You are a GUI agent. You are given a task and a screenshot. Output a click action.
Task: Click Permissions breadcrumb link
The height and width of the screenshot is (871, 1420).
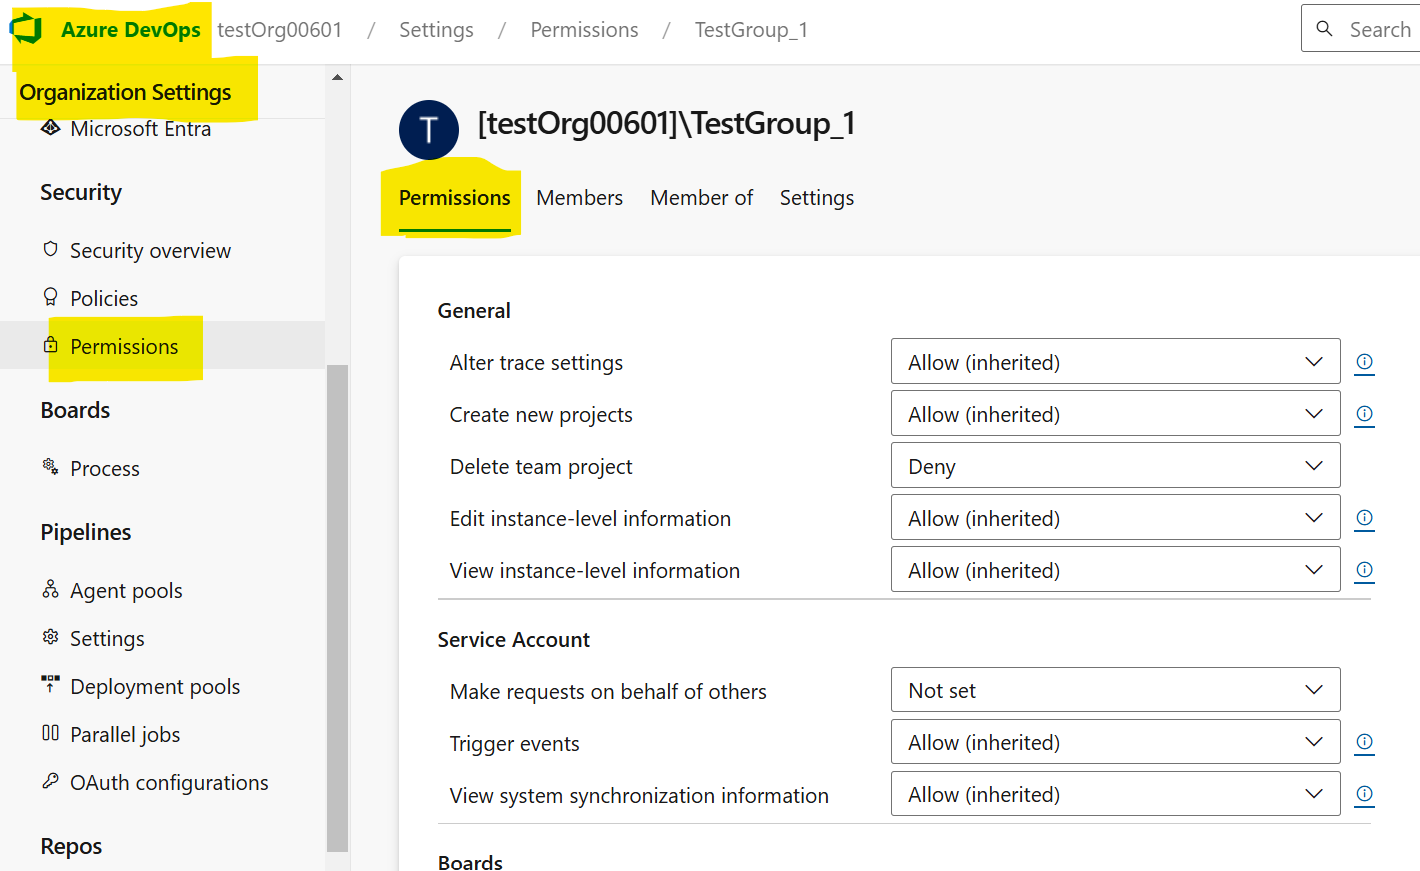[584, 30]
